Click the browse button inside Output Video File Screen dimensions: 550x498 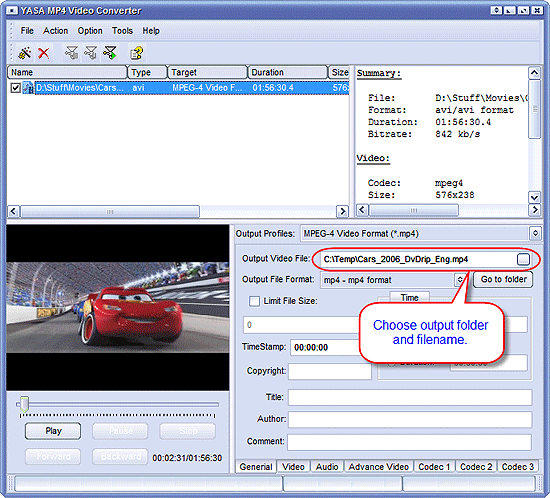[x=523, y=260]
